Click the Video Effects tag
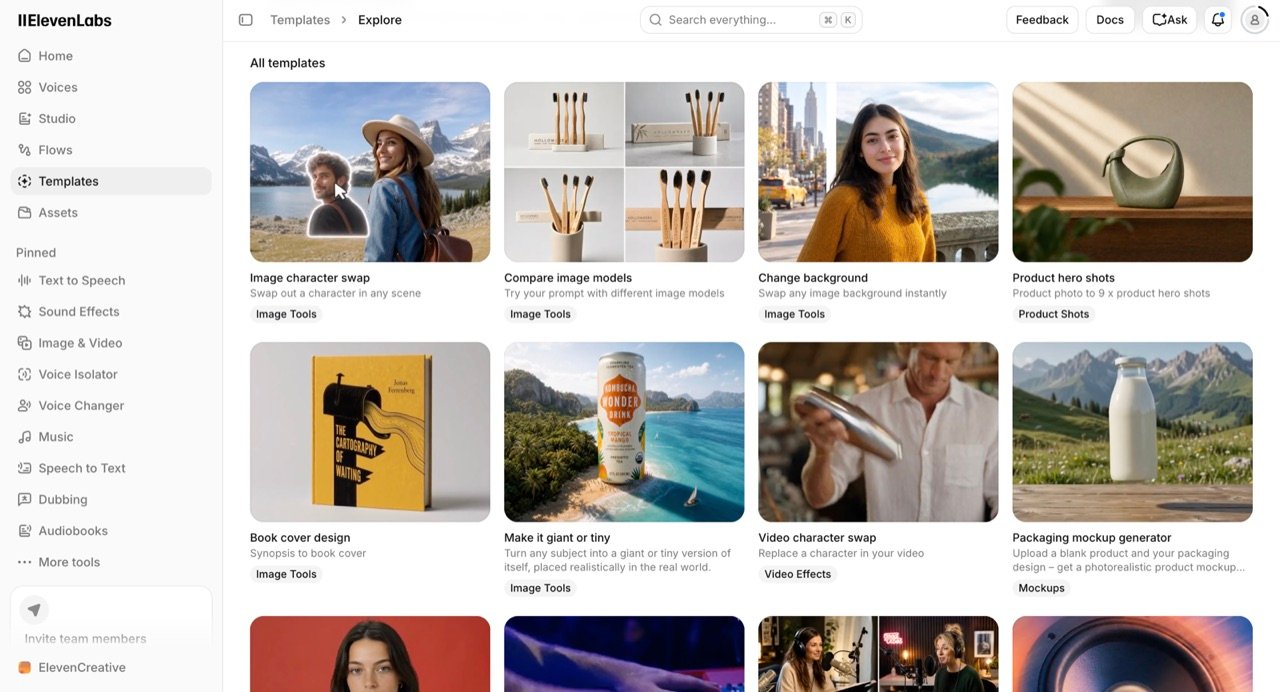Image resolution: width=1280 pixels, height=692 pixels. coord(797,574)
